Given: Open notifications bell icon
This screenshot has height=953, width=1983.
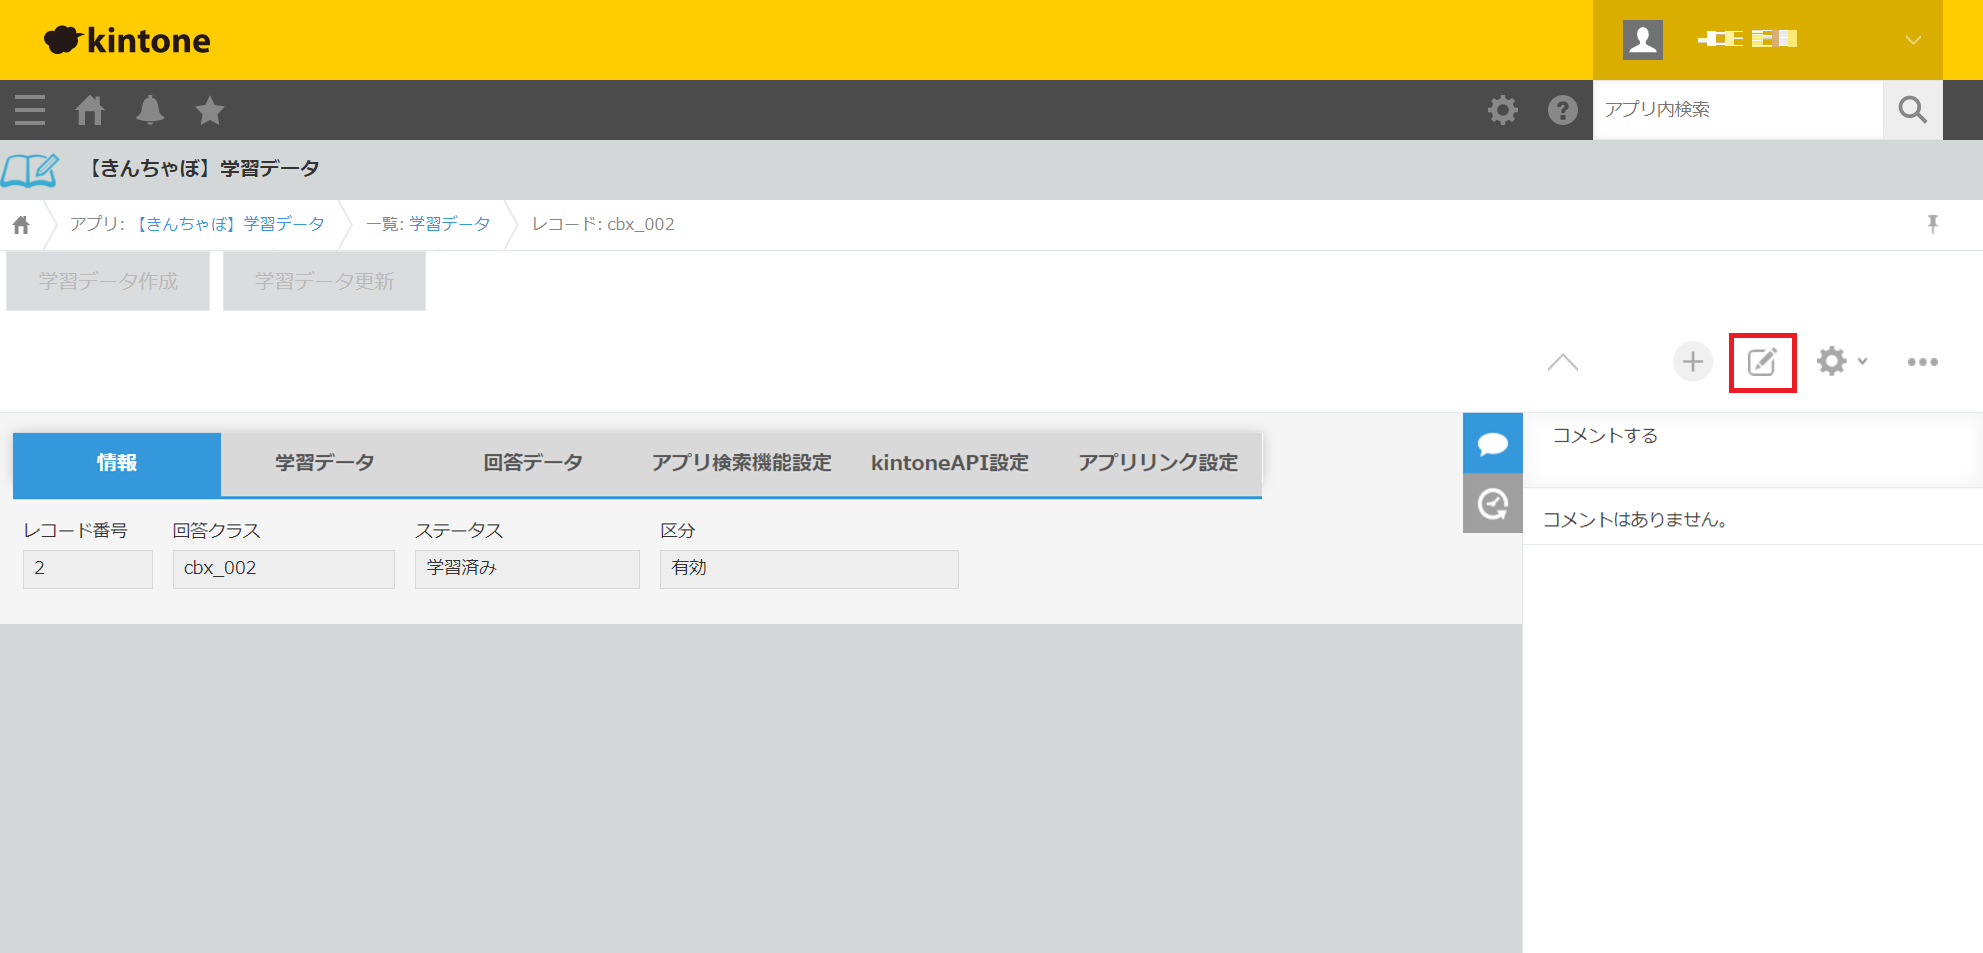Looking at the screenshot, I should coord(150,110).
